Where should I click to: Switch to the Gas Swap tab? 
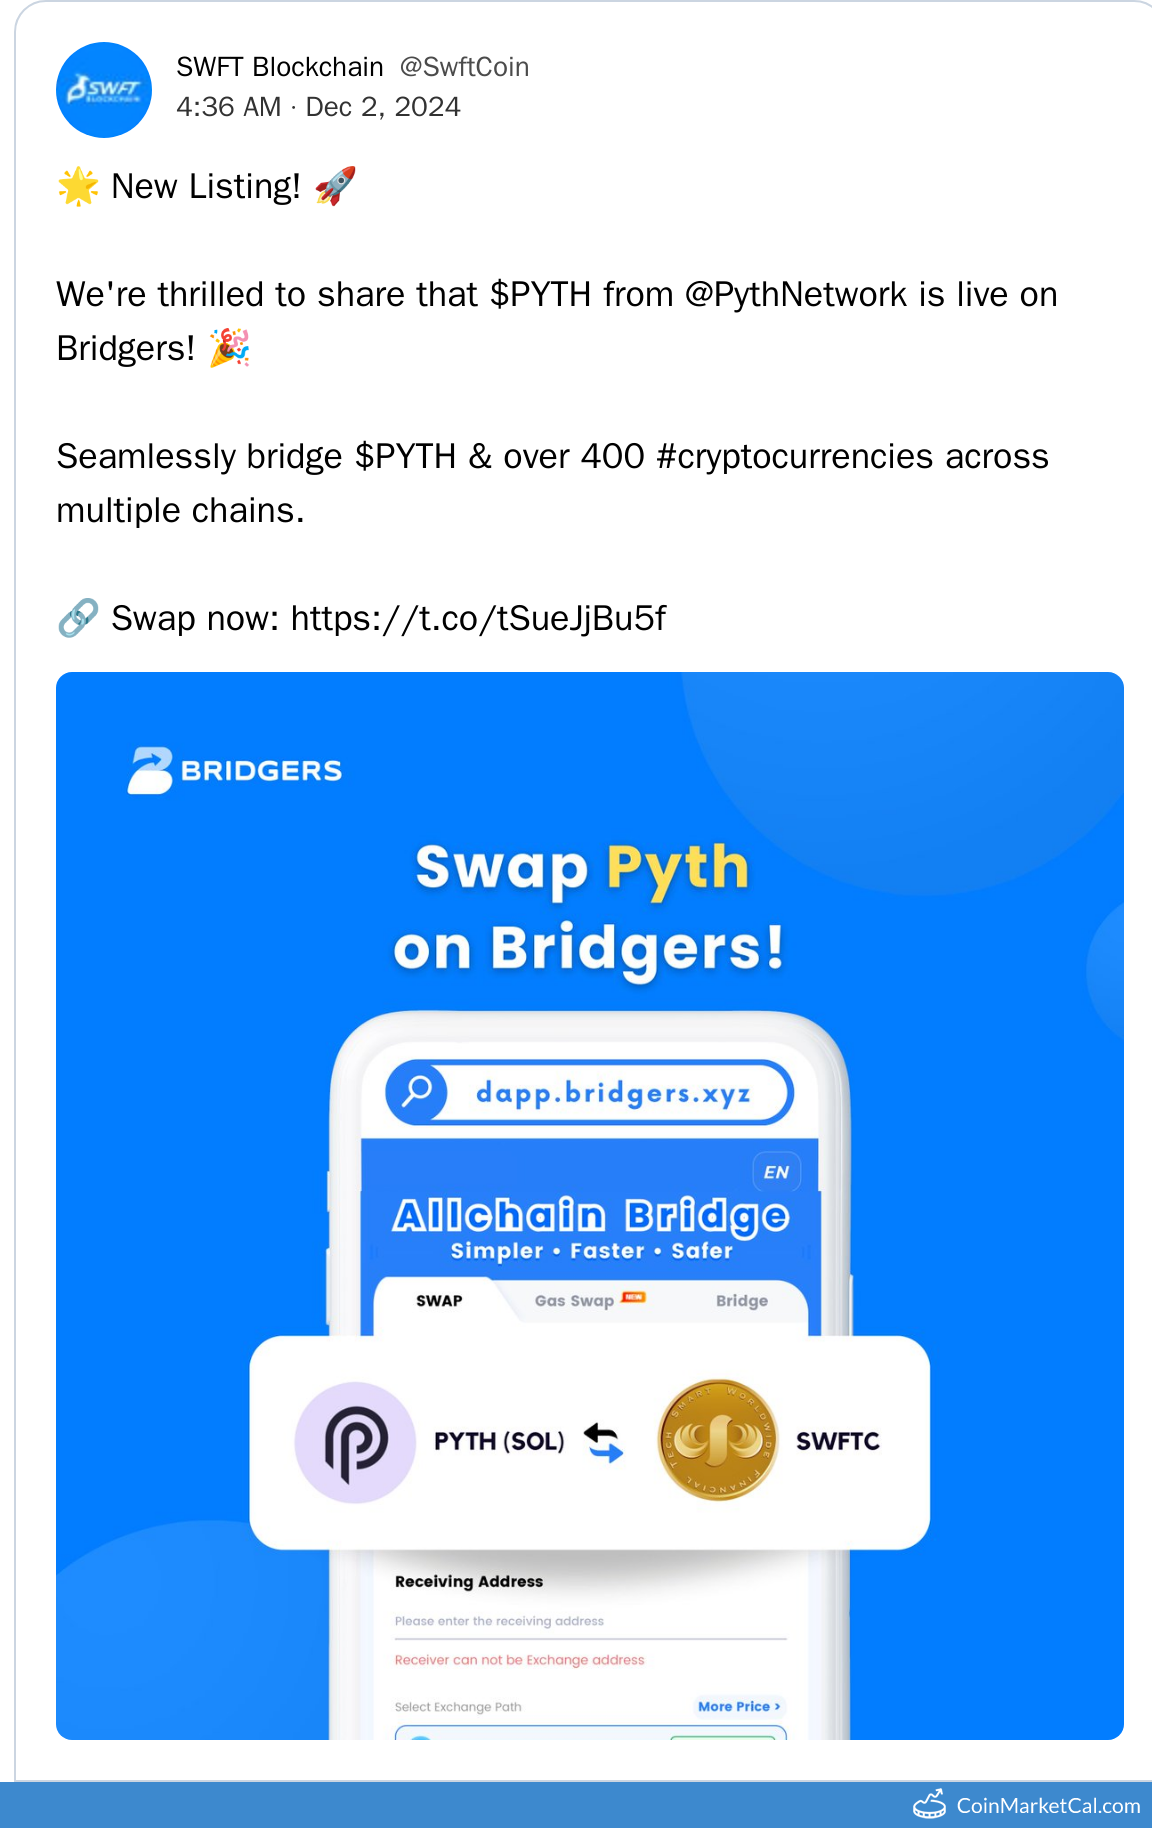[575, 1300]
